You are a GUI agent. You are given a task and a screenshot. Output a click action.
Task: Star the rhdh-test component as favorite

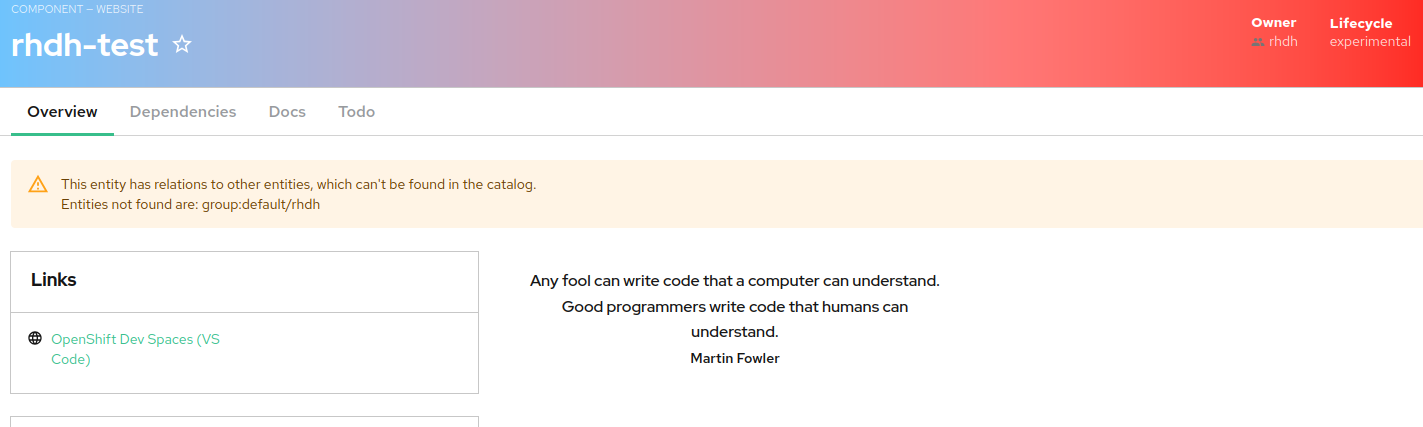[x=182, y=45]
